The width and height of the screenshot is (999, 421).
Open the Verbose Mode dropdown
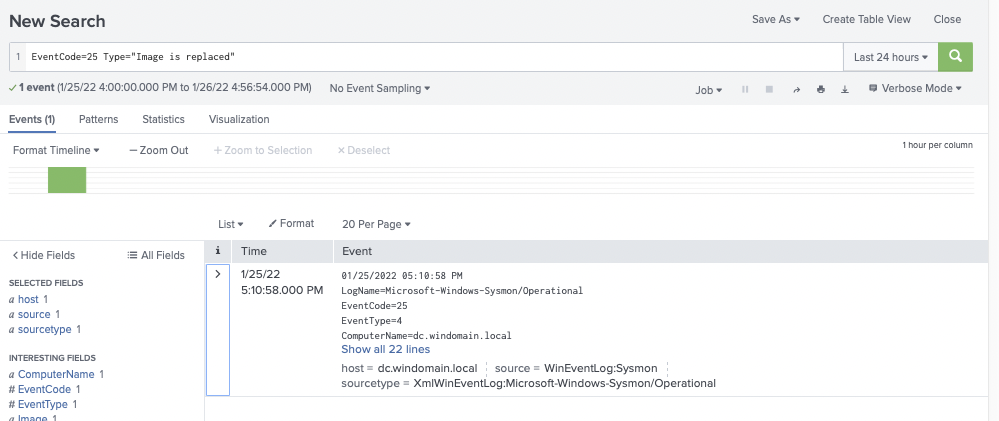(915, 89)
